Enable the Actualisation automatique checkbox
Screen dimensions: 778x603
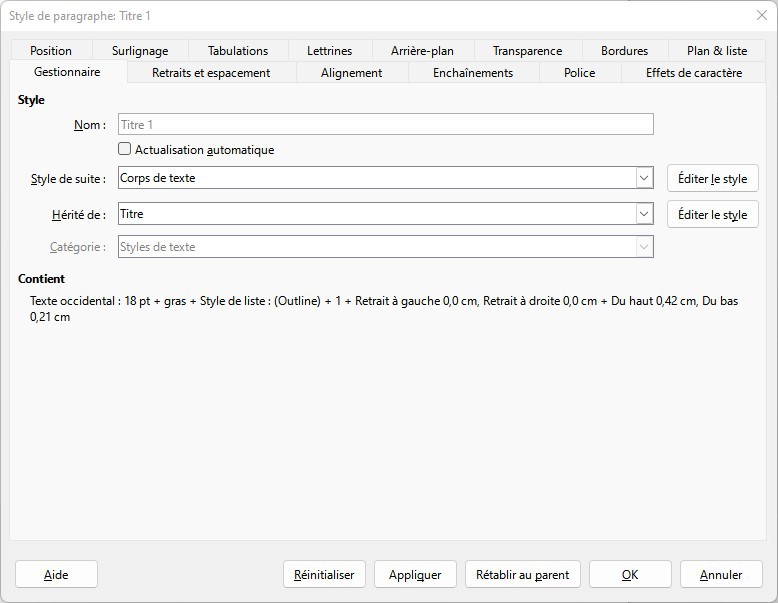[125, 149]
